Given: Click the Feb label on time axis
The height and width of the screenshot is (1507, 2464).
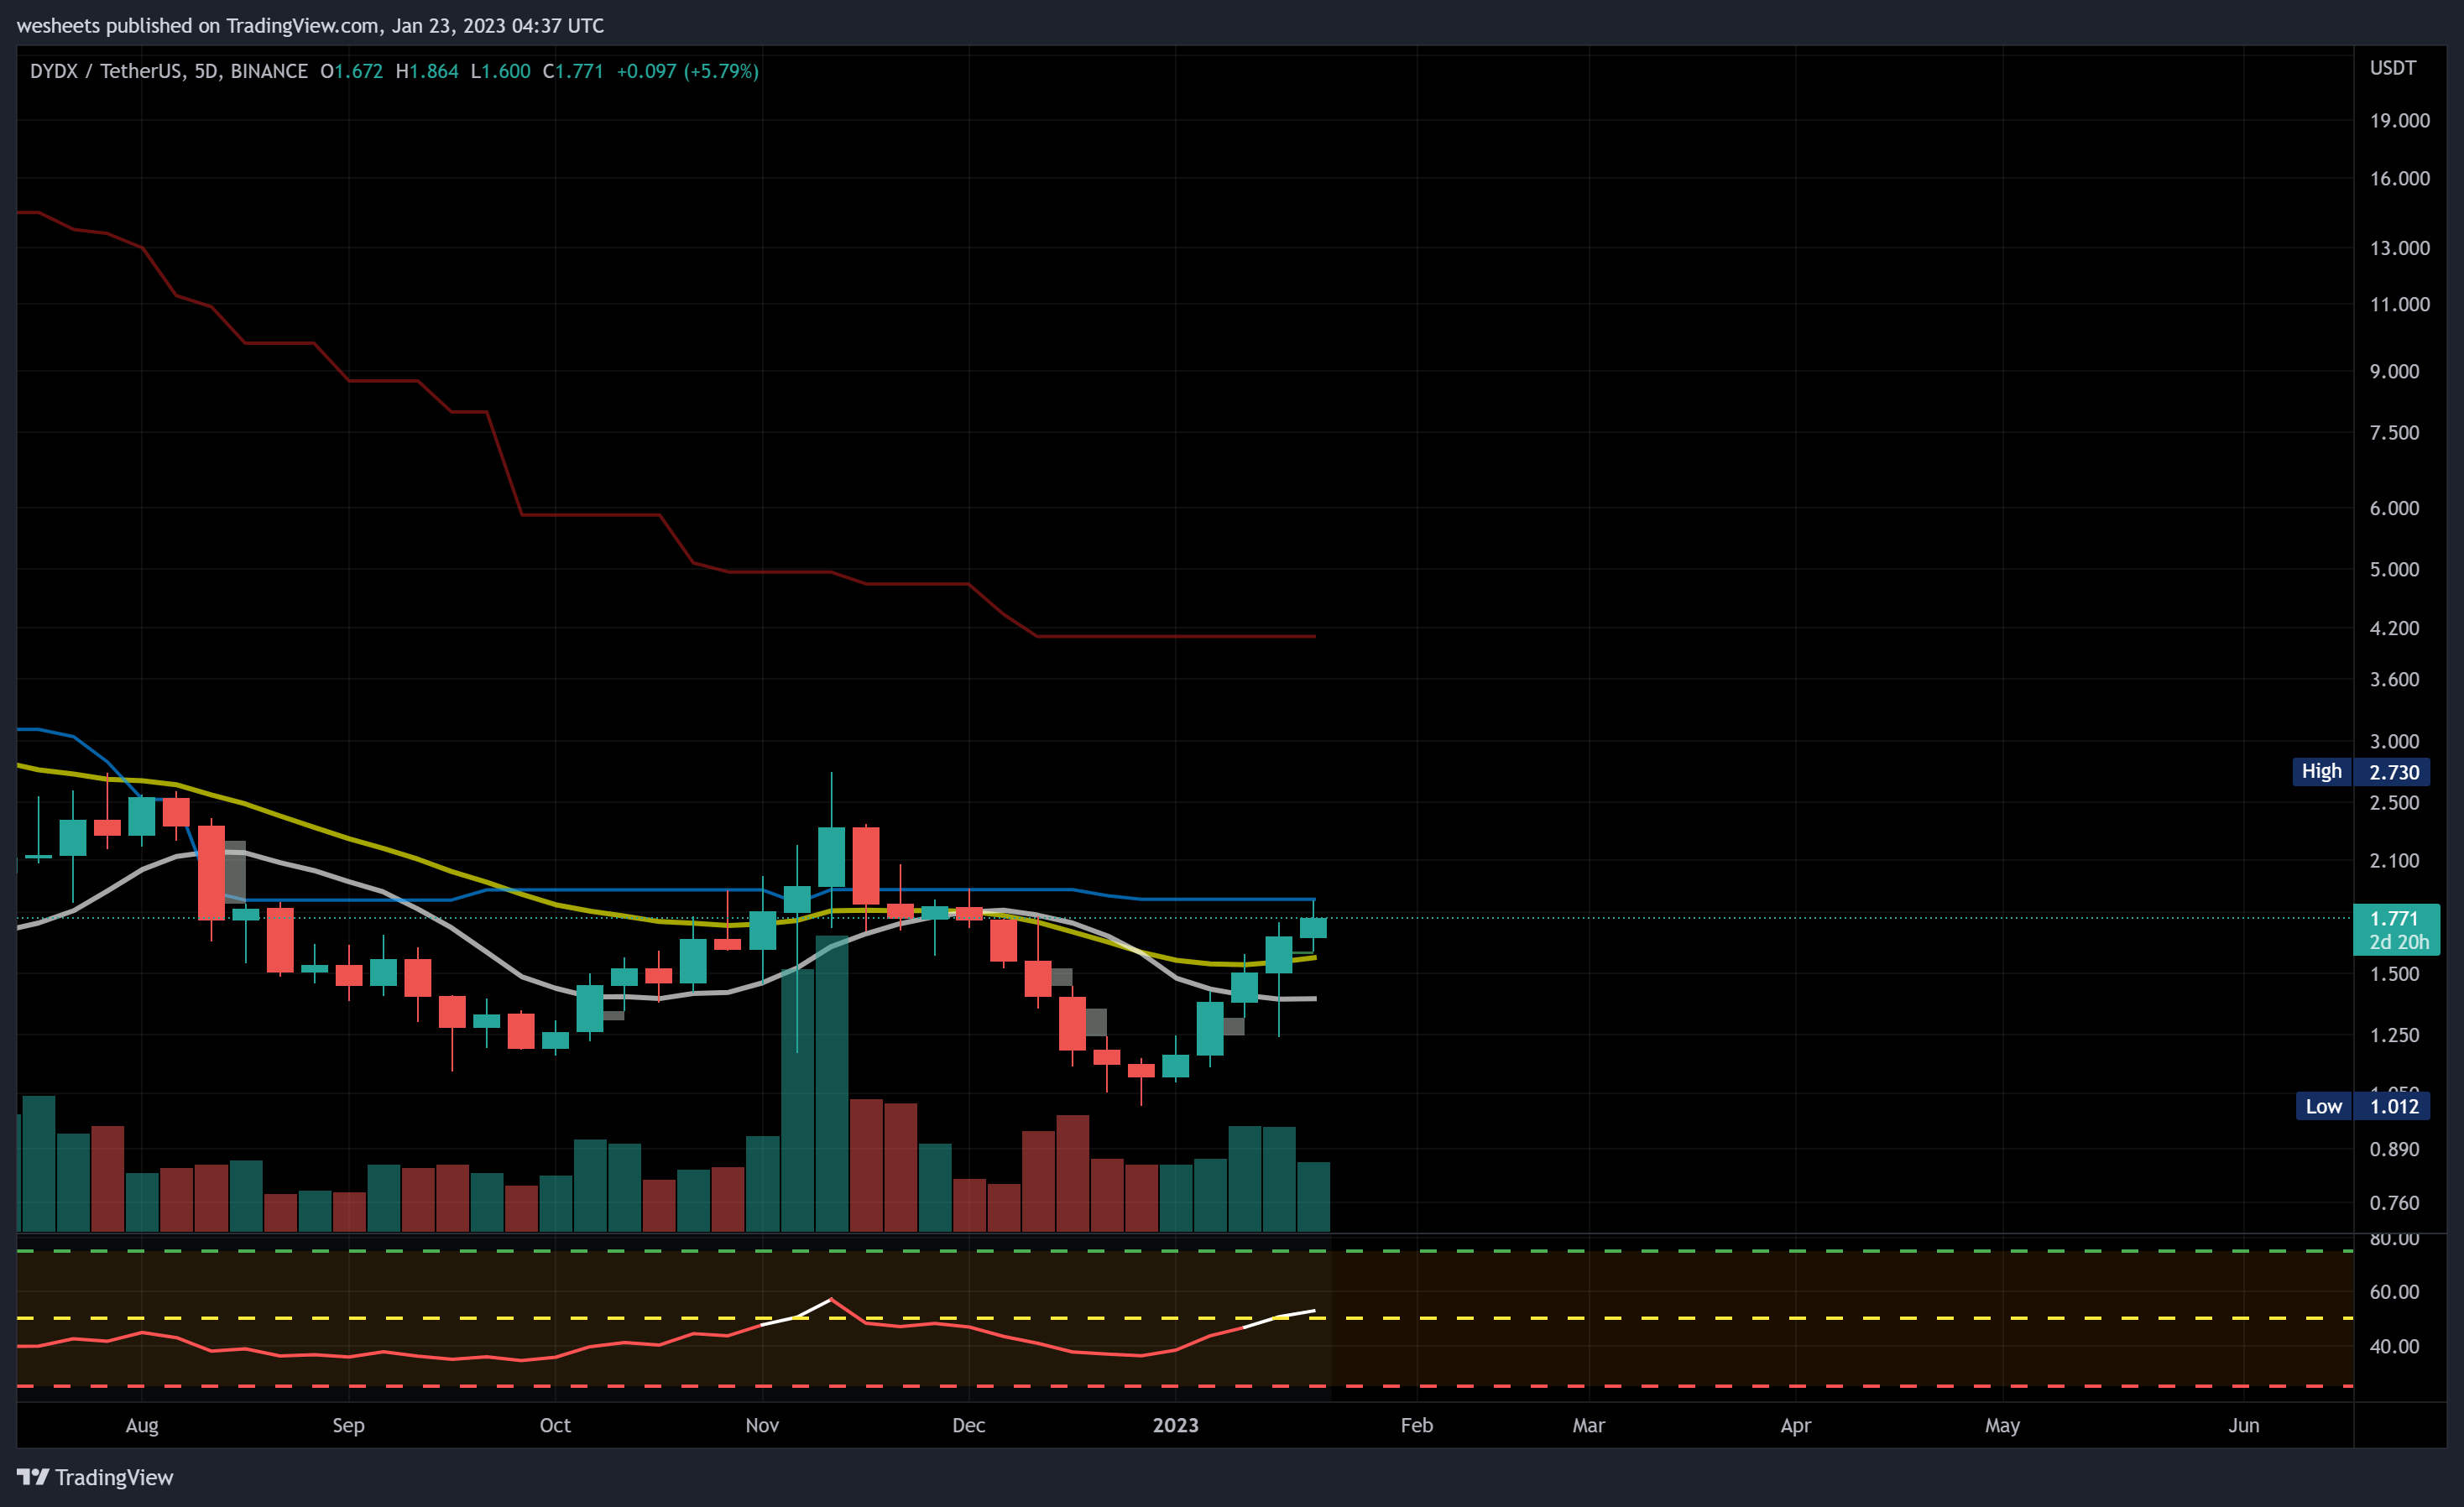Looking at the screenshot, I should 1416,1425.
